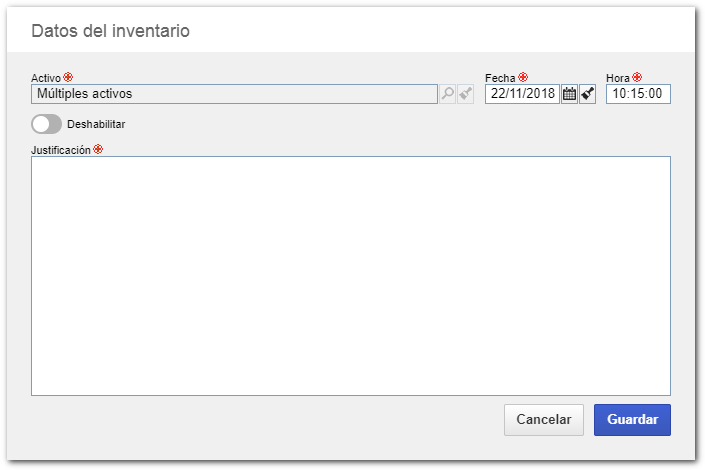This screenshot has width=705, height=470.
Task: Clear the Fecha date with the broom icon
Action: click(588, 94)
